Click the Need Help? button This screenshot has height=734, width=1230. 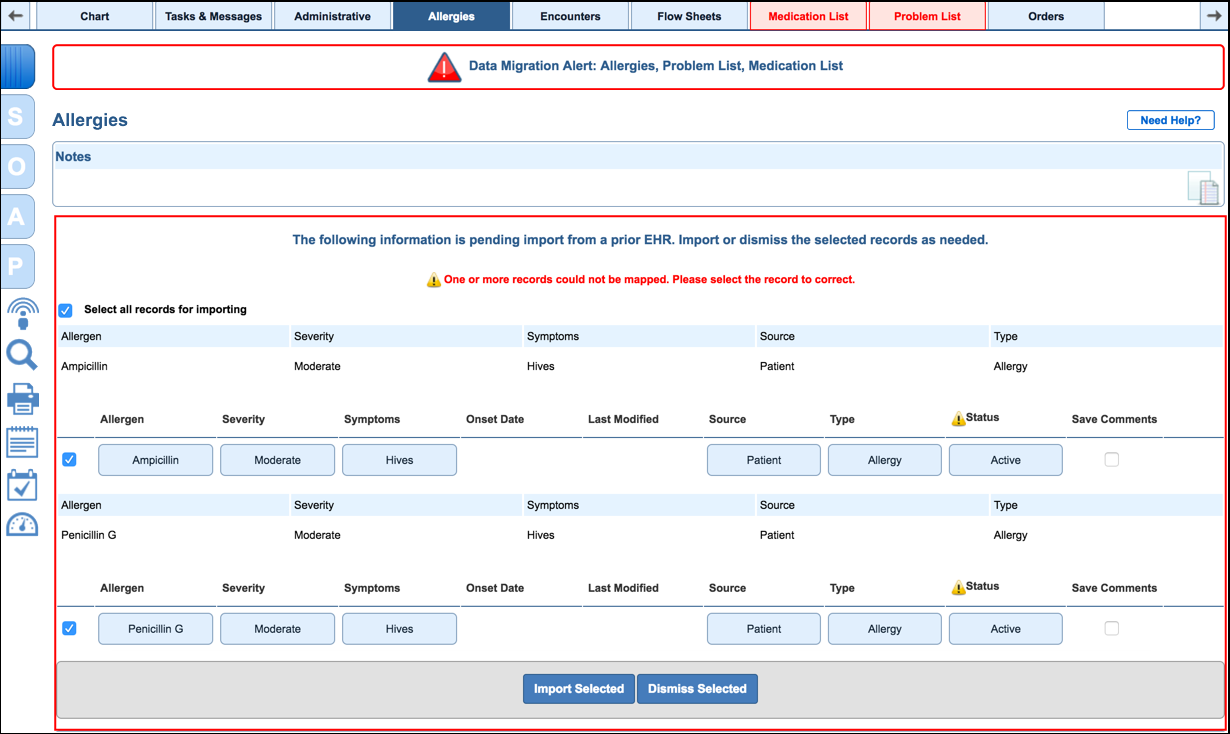(x=1171, y=120)
